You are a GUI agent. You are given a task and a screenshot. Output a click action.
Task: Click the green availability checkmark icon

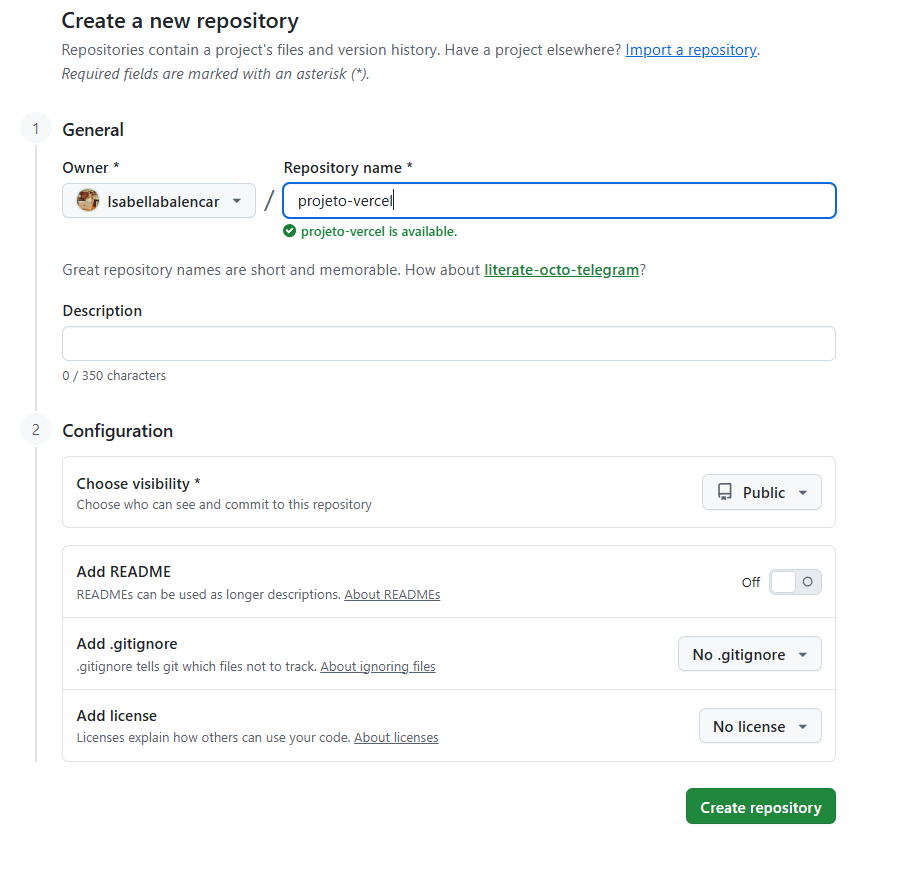pyautogui.click(x=290, y=231)
